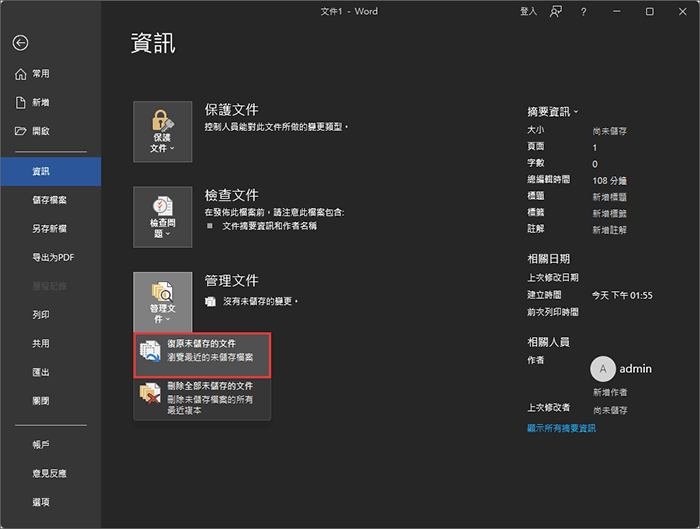Open the help question mark icon
This screenshot has height=529, width=700.
(583, 12)
